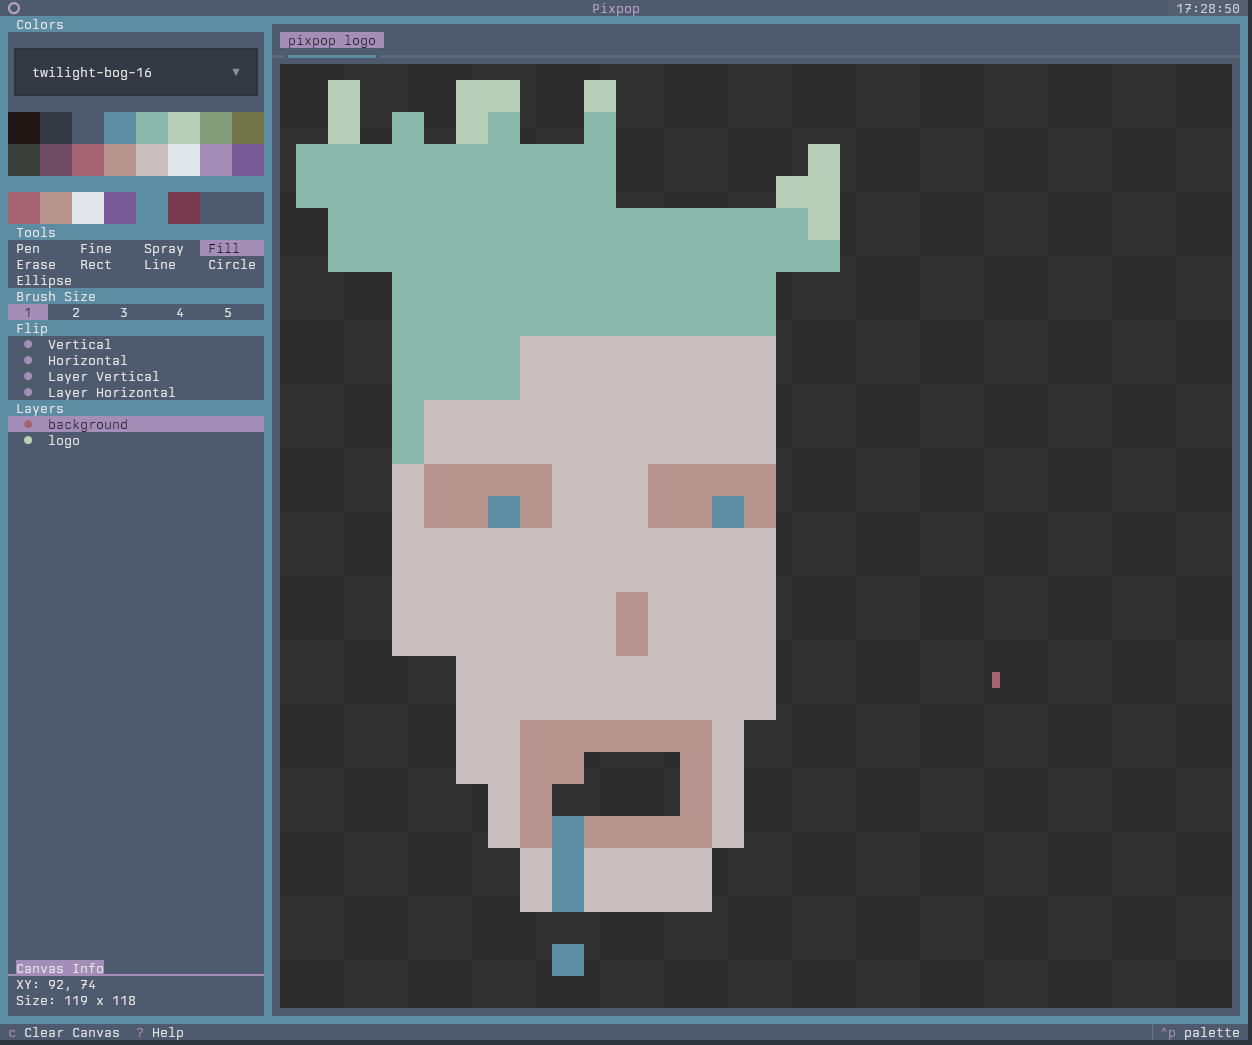This screenshot has width=1252, height=1045.
Task: Choose tan in the recent colors row
Action: [x=56, y=208]
